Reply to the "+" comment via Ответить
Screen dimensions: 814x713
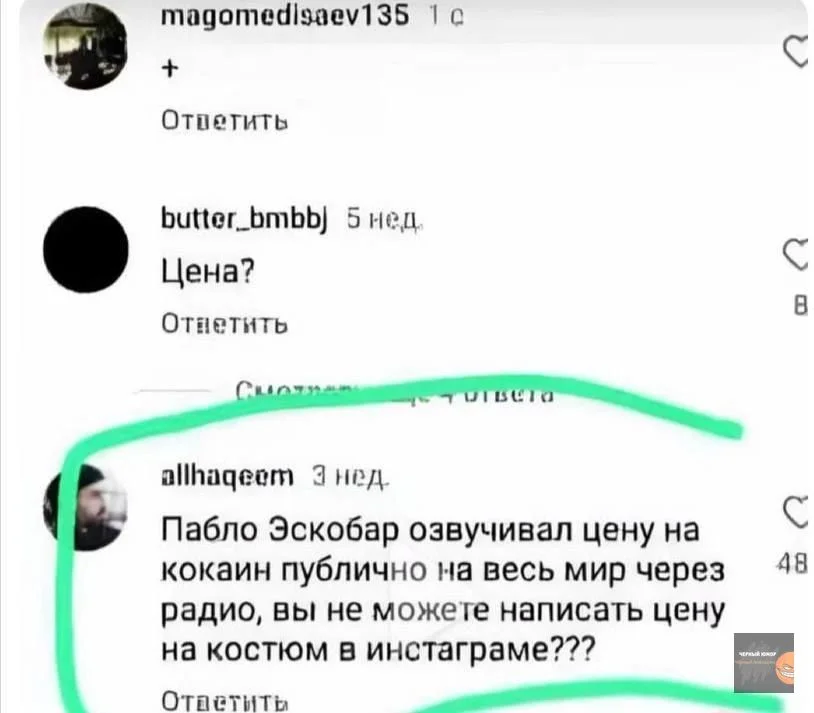[x=225, y=121]
